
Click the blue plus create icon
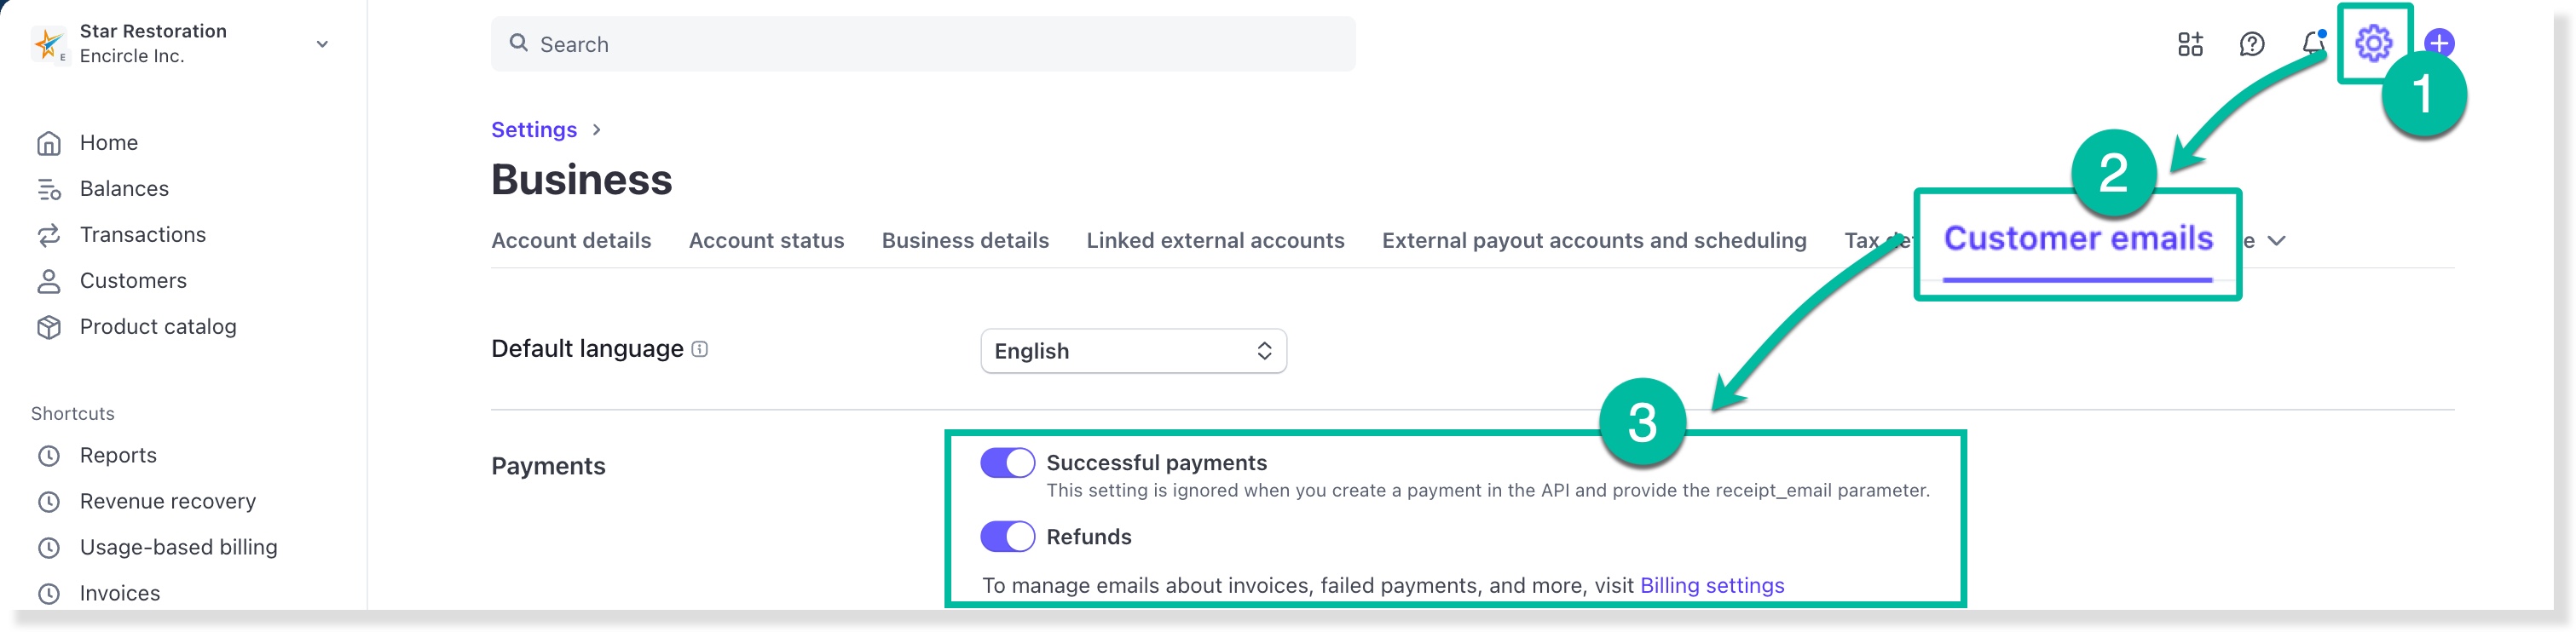pos(2439,43)
